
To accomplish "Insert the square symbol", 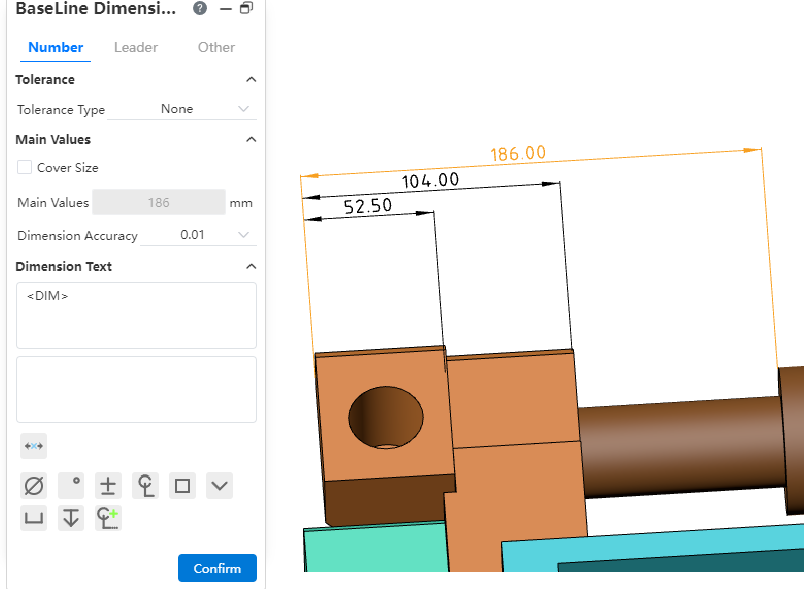I will (183, 485).
